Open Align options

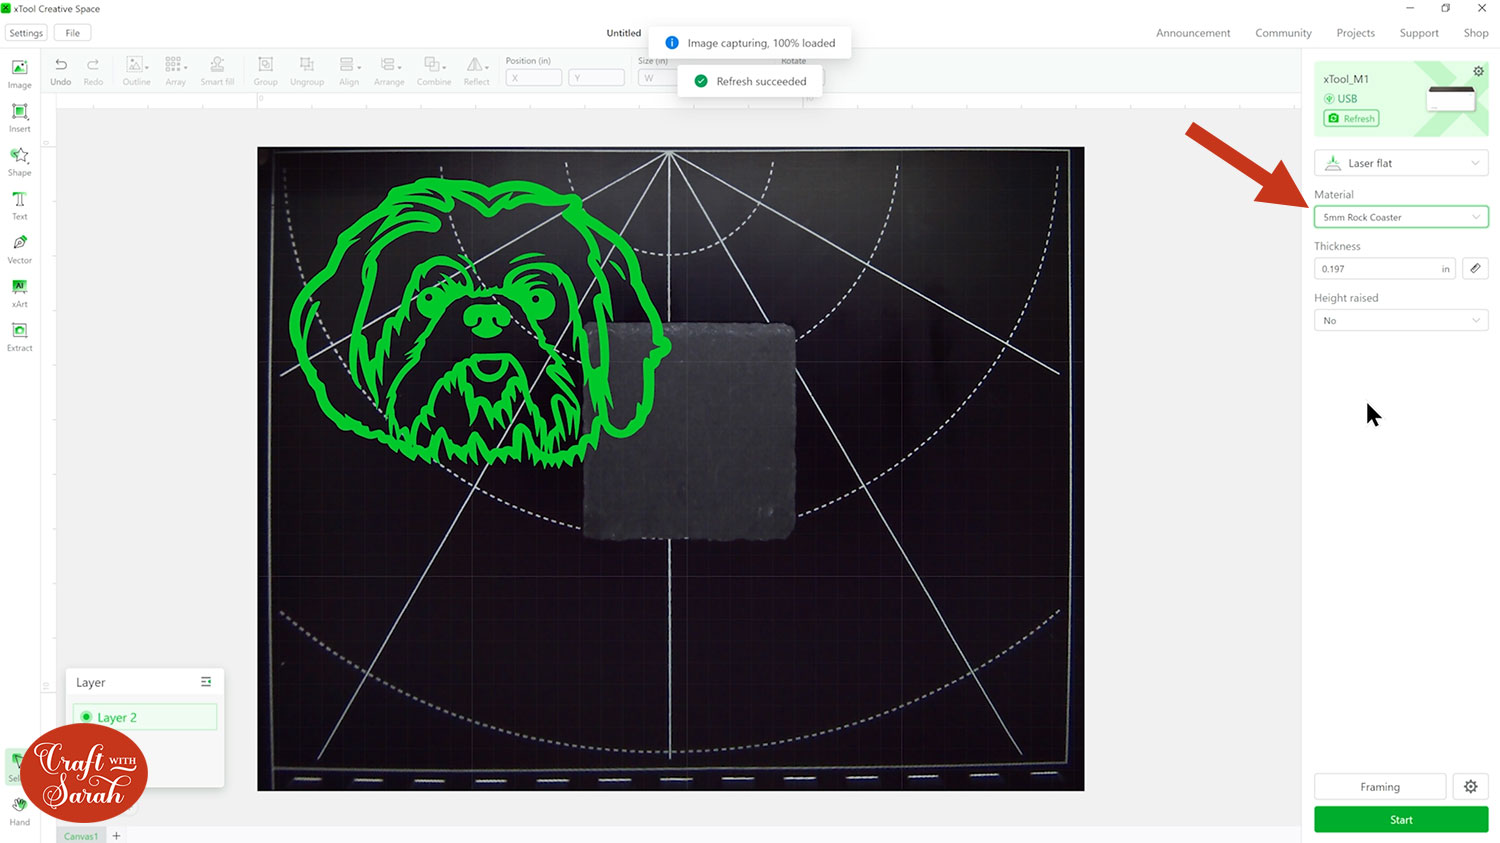[349, 71]
